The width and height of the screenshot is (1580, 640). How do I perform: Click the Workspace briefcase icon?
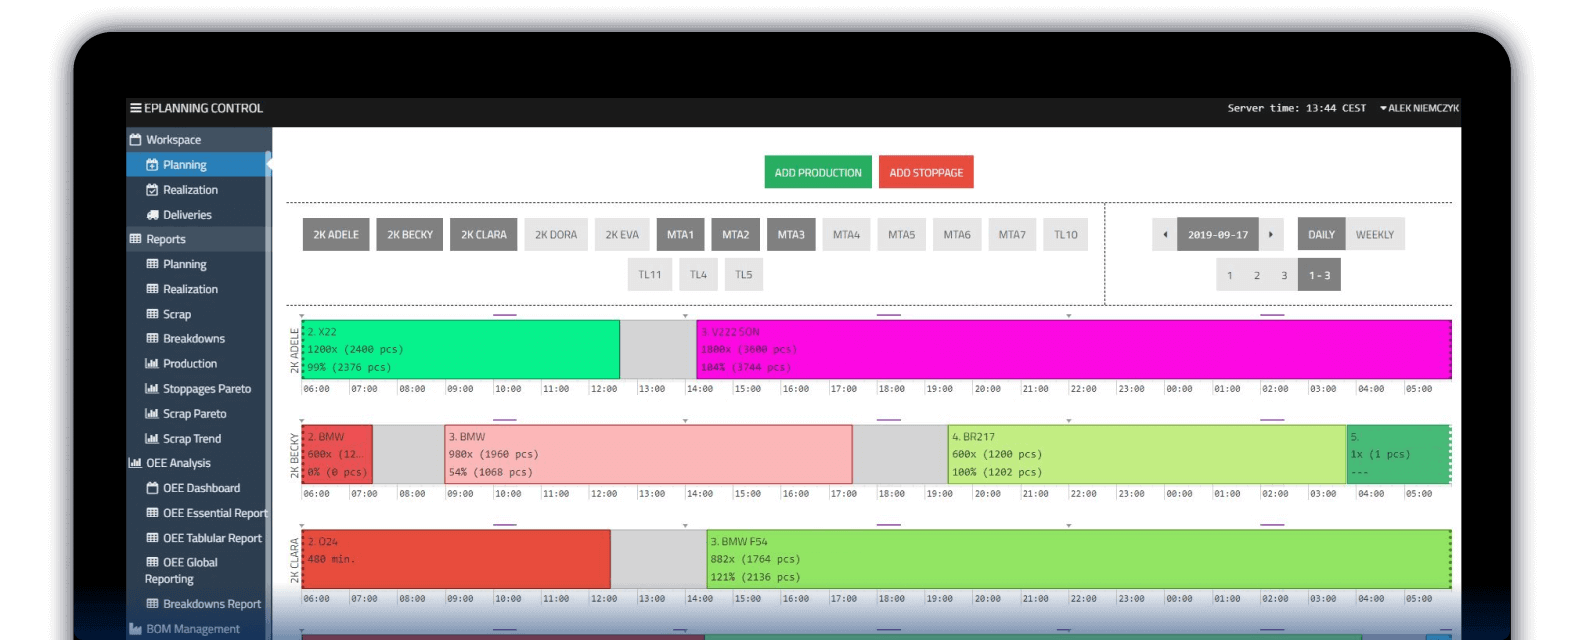[136, 140]
